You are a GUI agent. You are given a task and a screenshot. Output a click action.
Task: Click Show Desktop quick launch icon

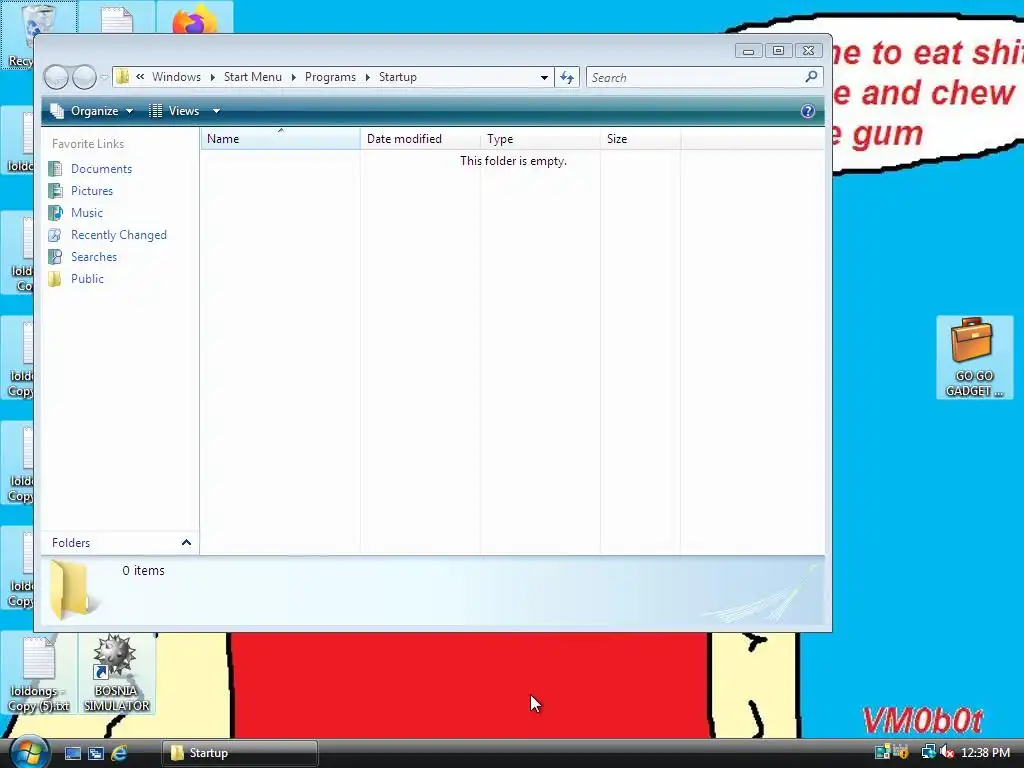pyautogui.click(x=72, y=753)
